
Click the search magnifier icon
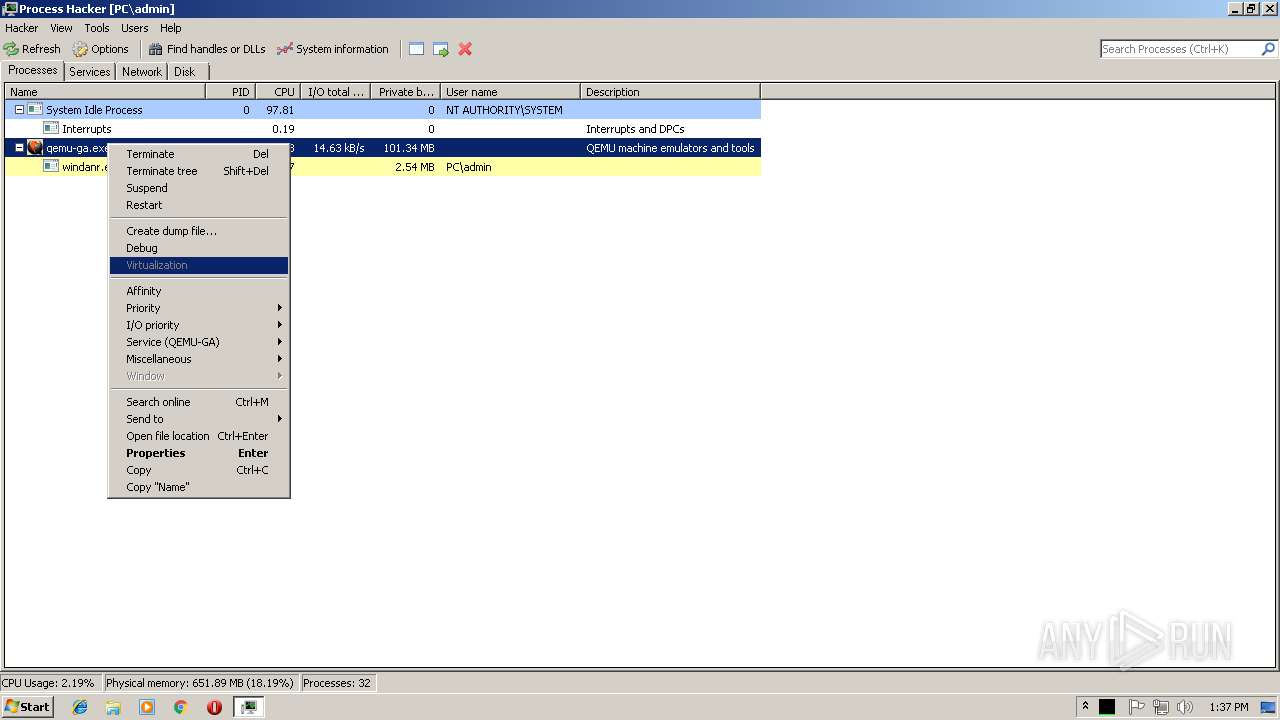pos(1269,49)
